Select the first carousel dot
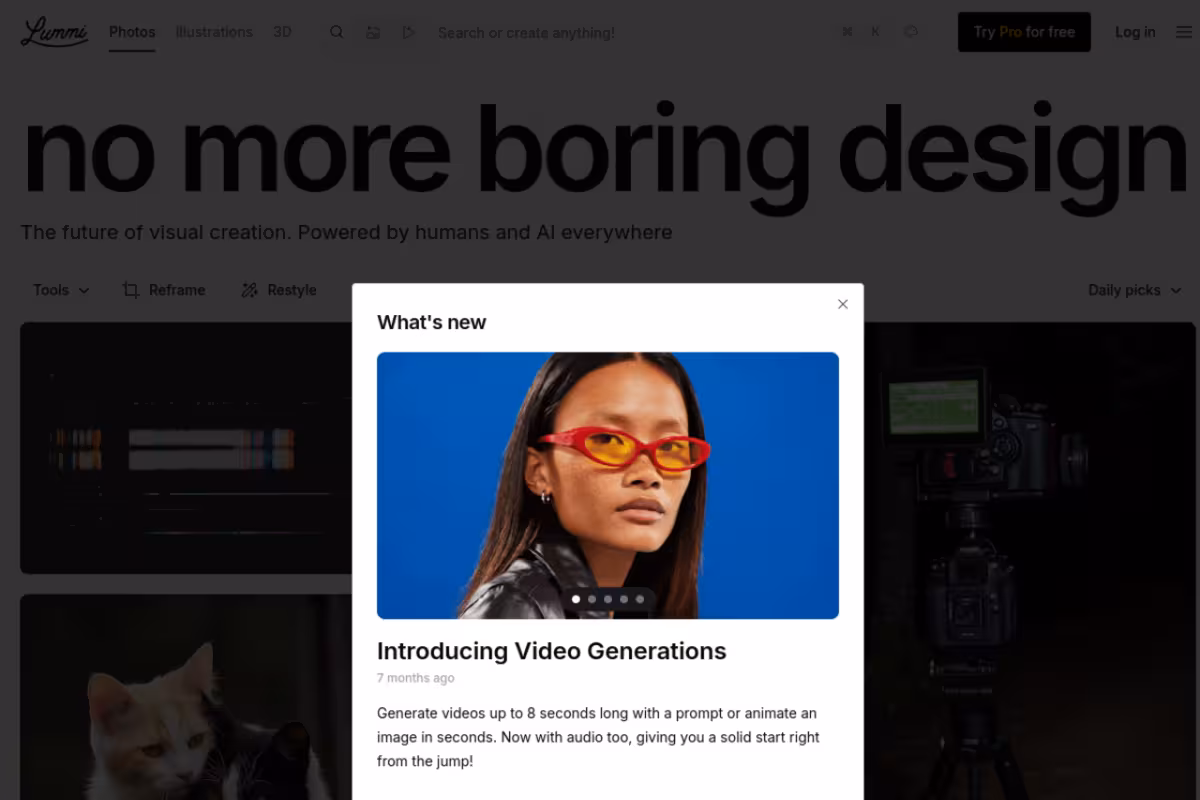The height and width of the screenshot is (800, 1200). pyautogui.click(x=576, y=599)
